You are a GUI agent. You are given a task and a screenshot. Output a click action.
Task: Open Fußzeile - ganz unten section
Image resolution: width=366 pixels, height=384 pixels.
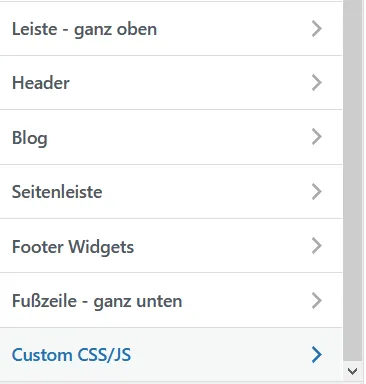(97, 301)
